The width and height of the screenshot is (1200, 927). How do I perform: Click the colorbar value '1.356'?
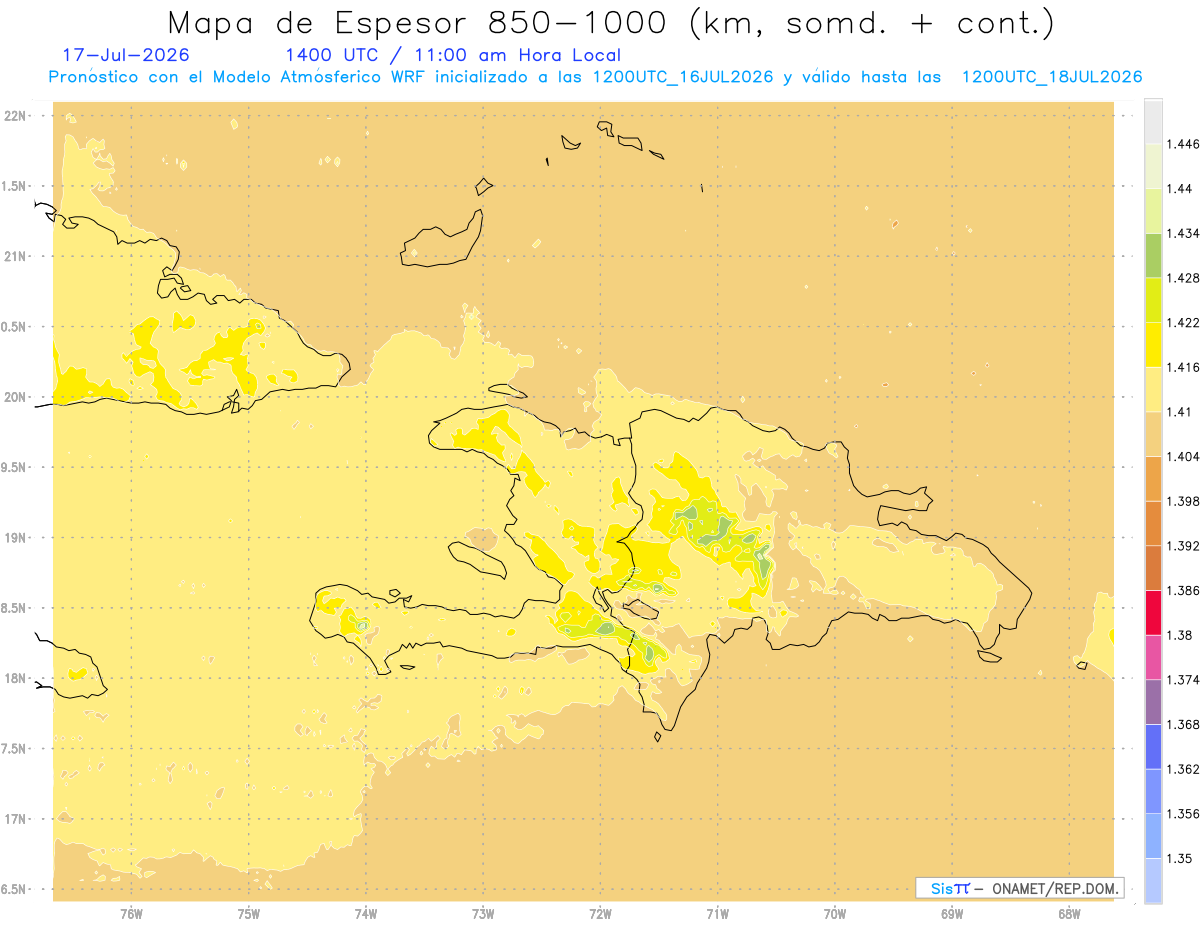pos(1182,813)
